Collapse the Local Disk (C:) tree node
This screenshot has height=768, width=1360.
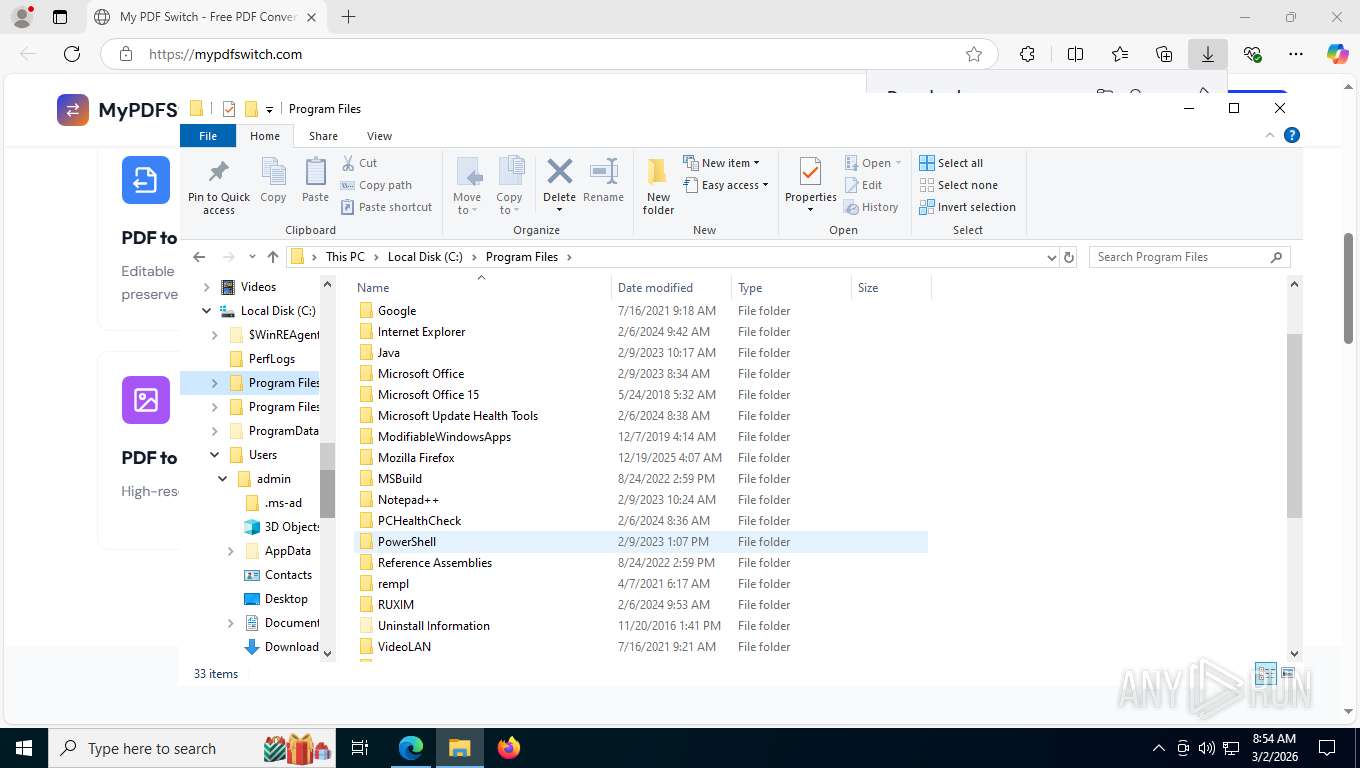tap(207, 311)
